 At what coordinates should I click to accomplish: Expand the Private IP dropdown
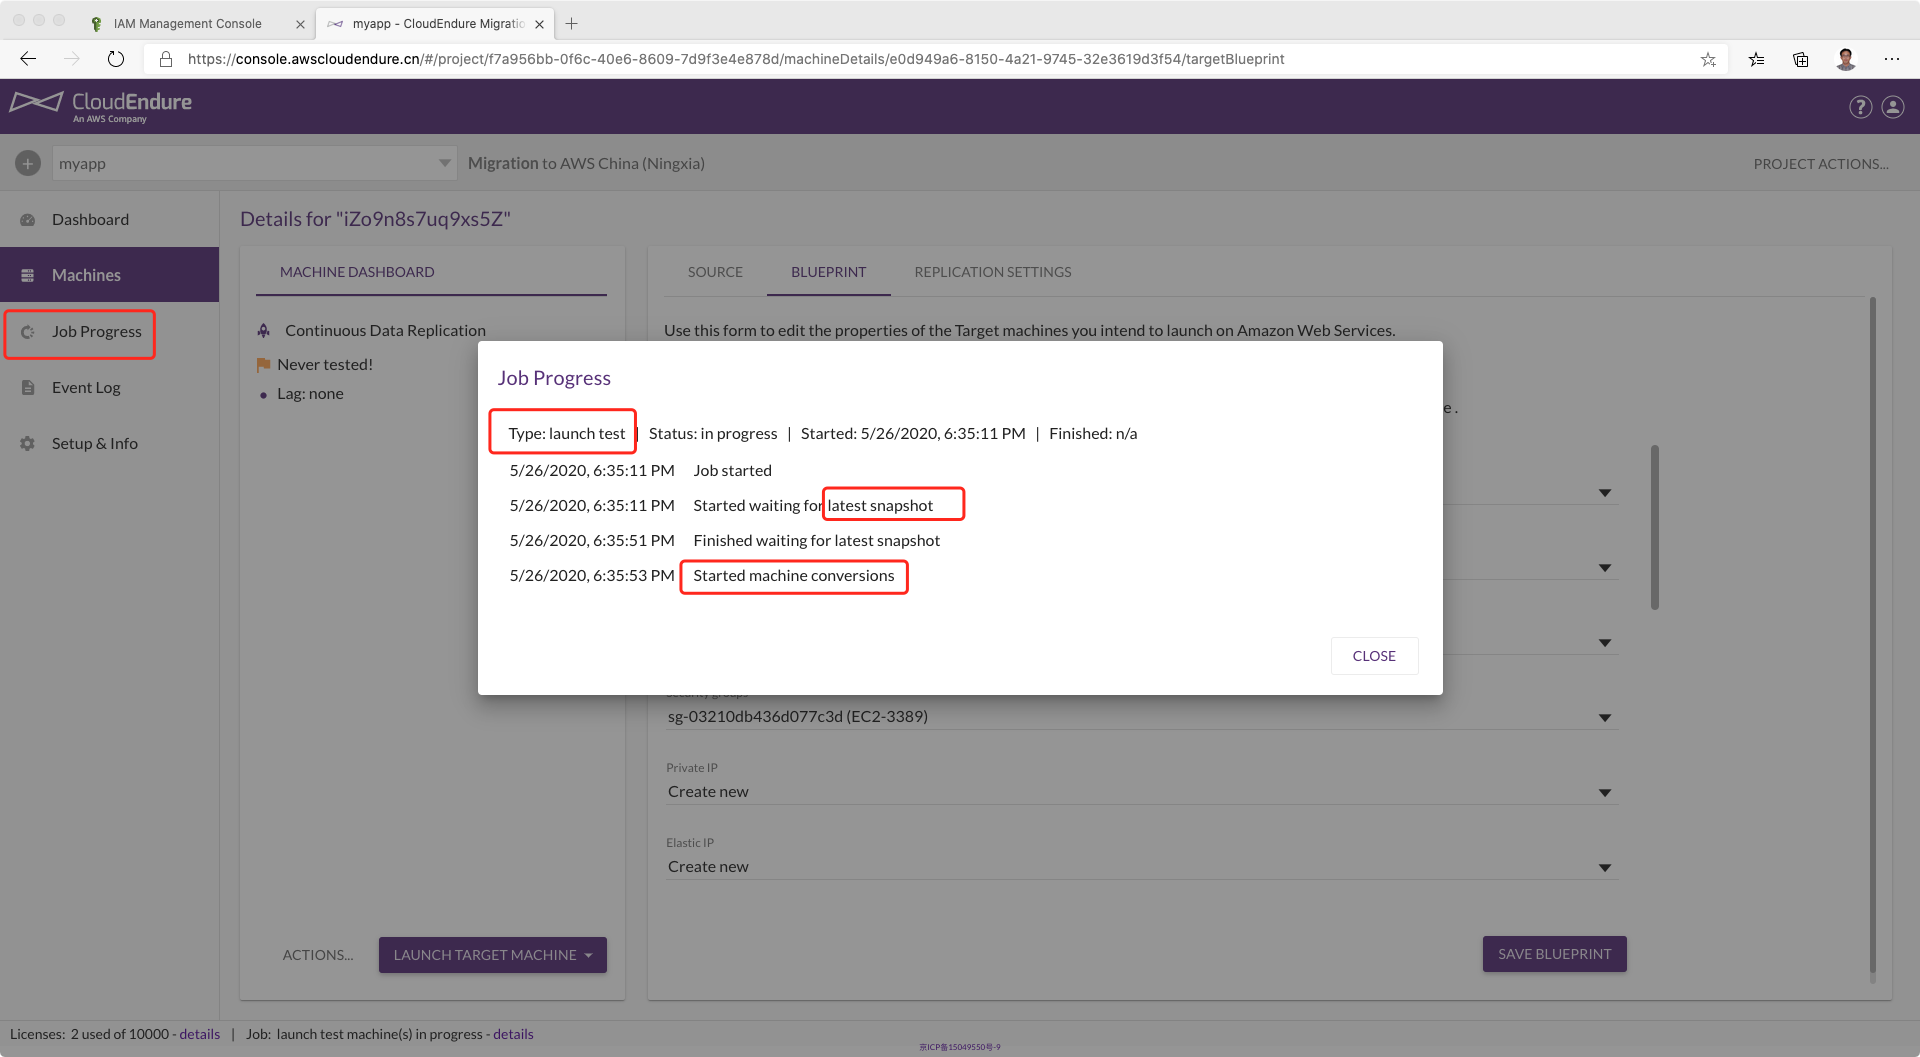click(1604, 792)
